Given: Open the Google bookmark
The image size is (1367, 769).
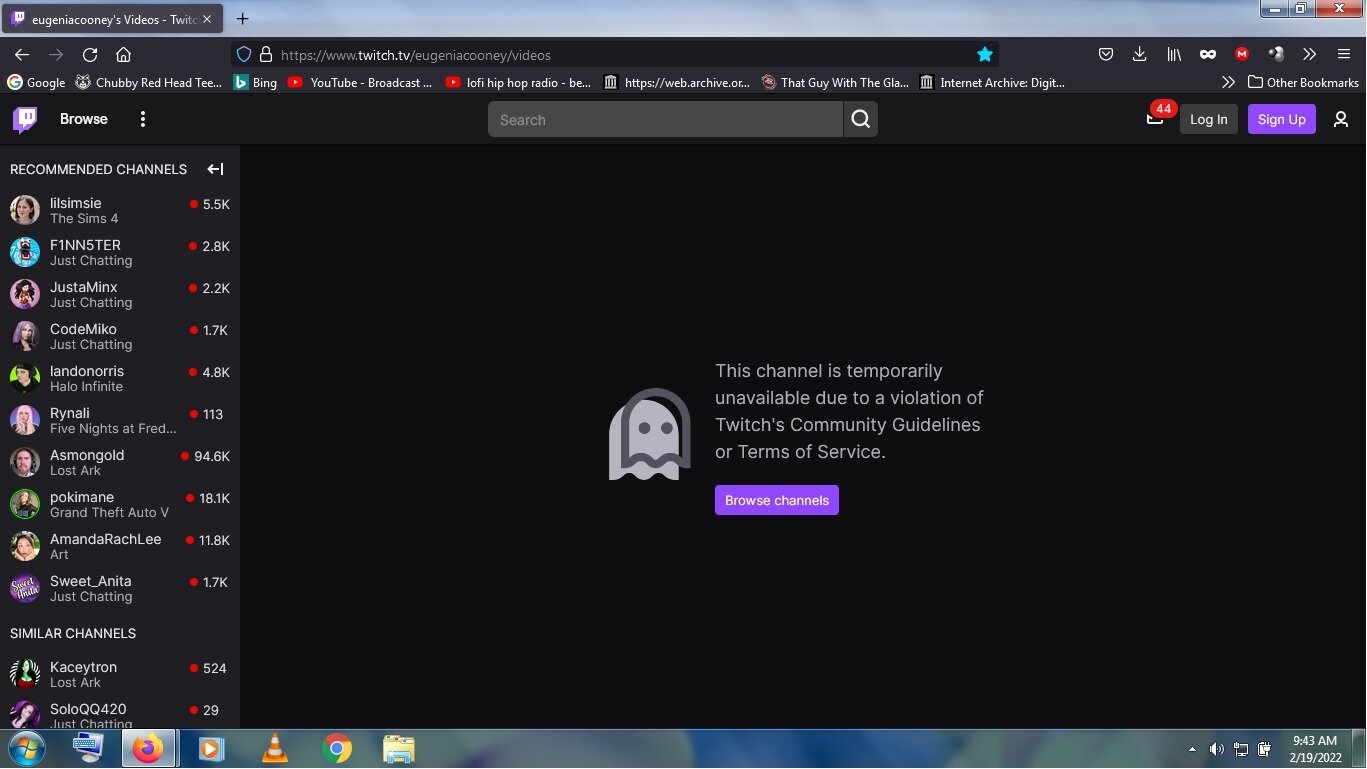Looking at the screenshot, I should [36, 82].
